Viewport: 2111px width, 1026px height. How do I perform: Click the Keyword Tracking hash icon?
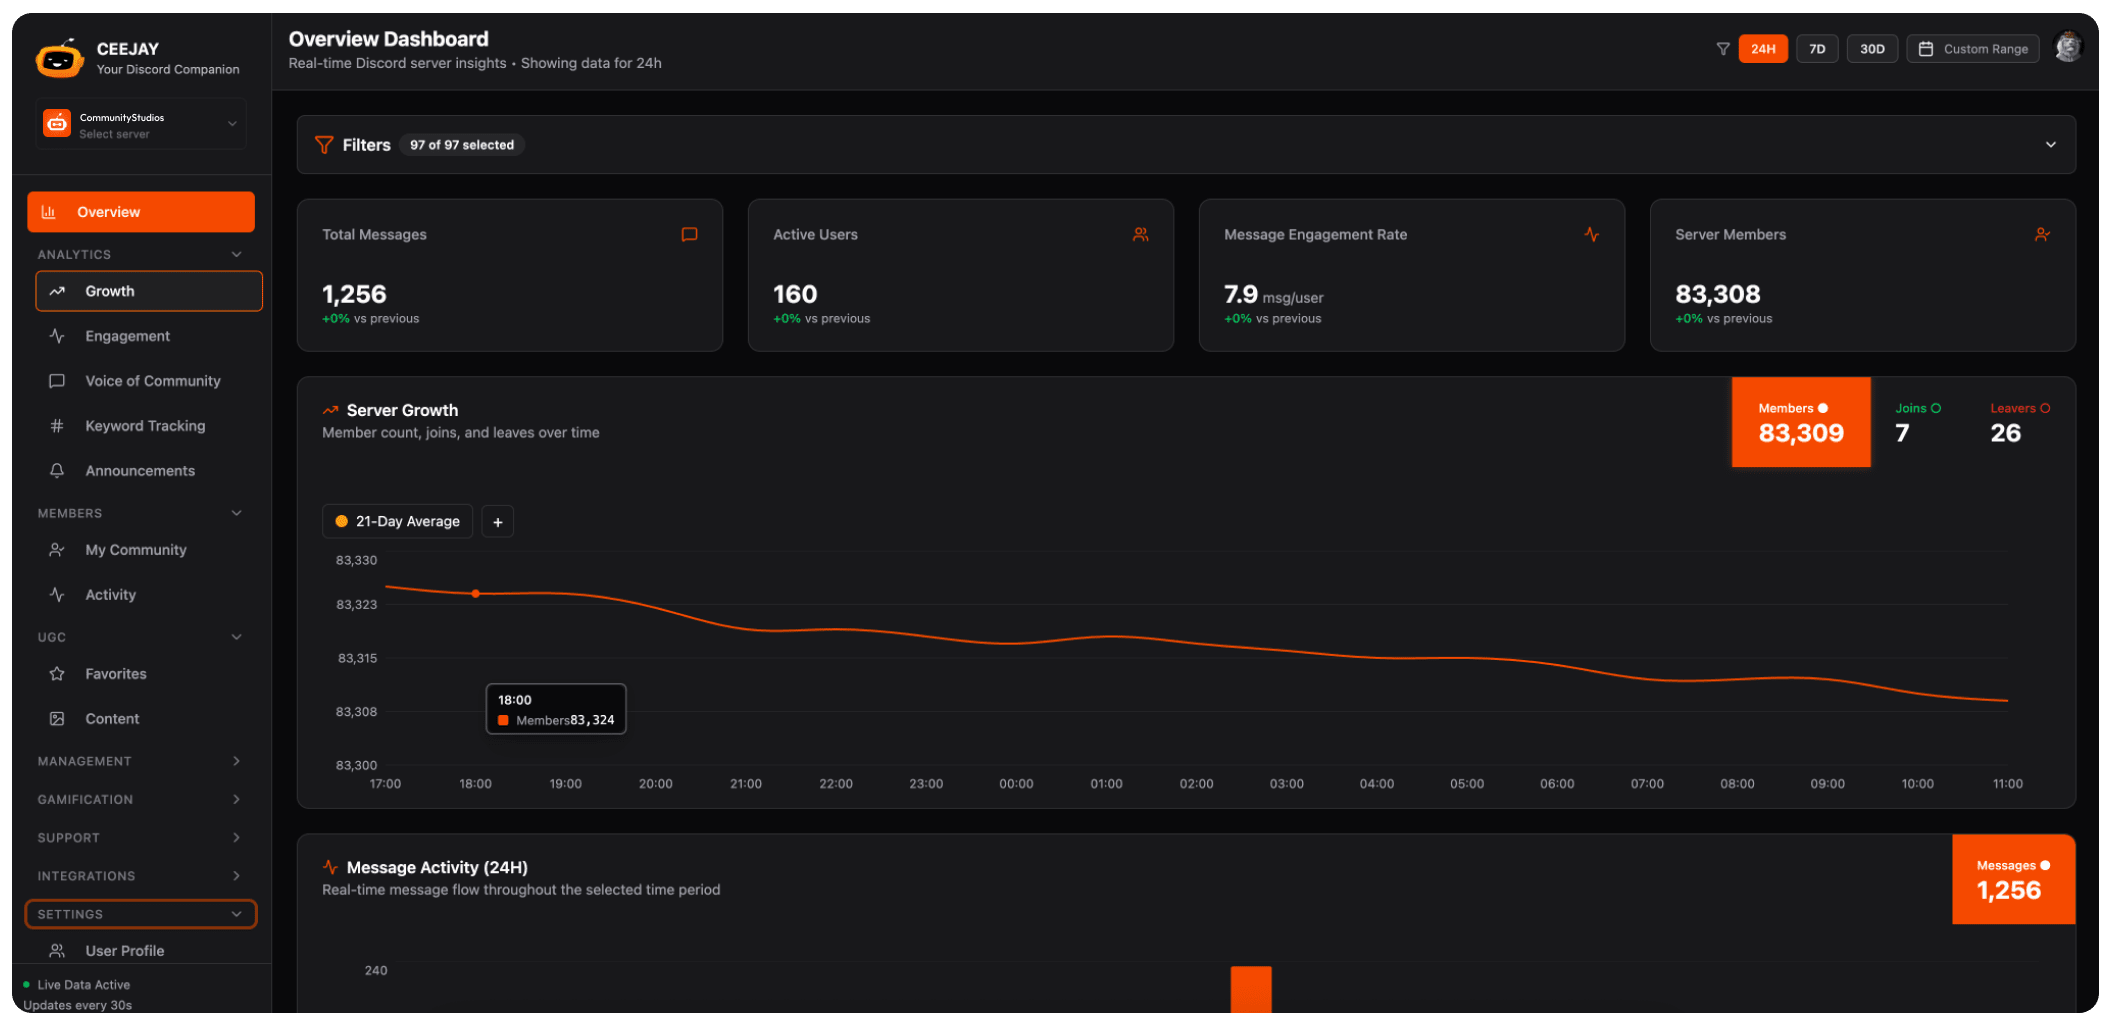click(57, 426)
